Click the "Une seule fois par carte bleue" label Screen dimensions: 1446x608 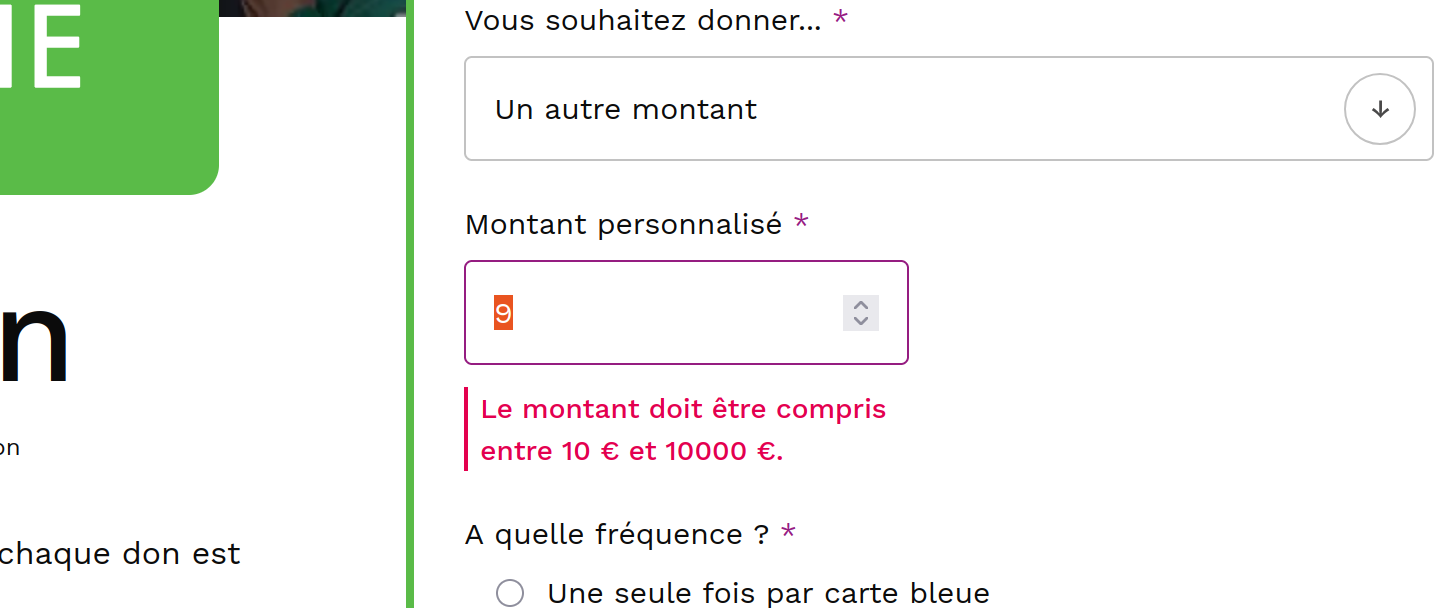click(768, 593)
